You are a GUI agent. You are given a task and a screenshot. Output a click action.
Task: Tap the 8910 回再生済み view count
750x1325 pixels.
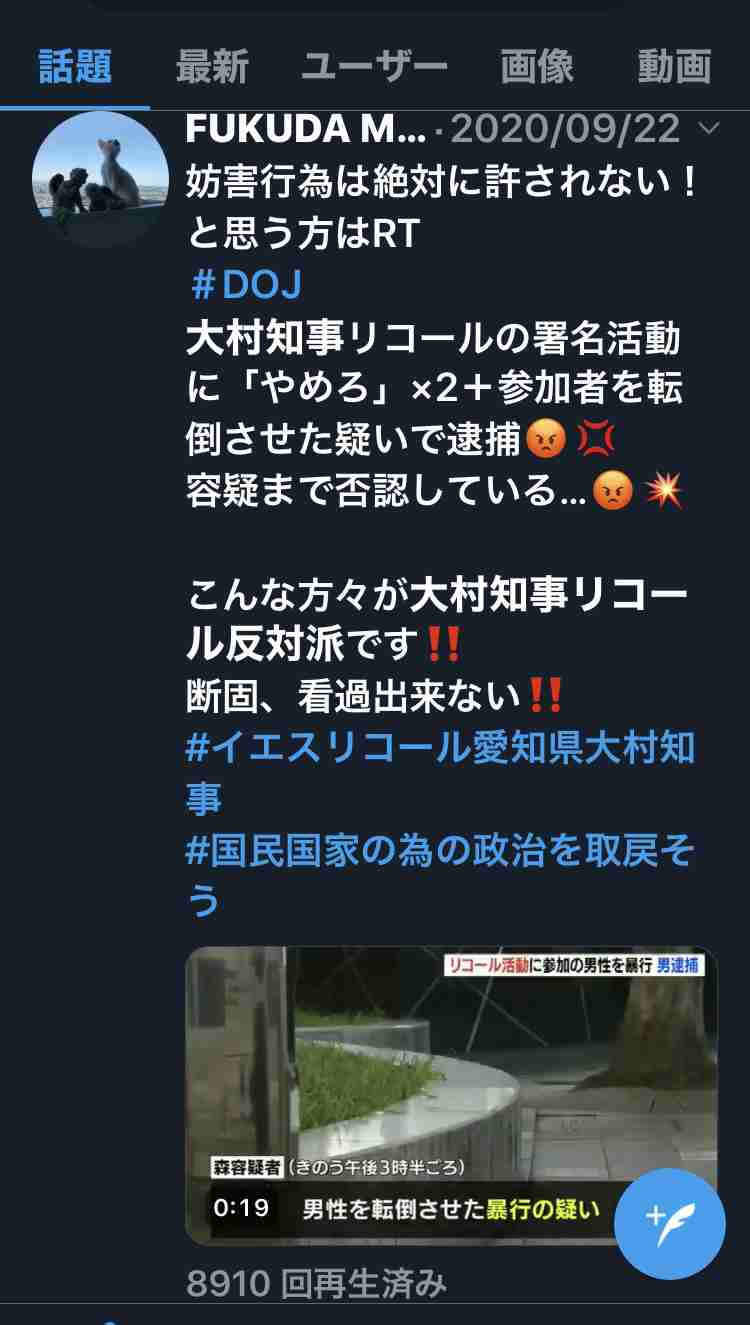(x=316, y=1284)
